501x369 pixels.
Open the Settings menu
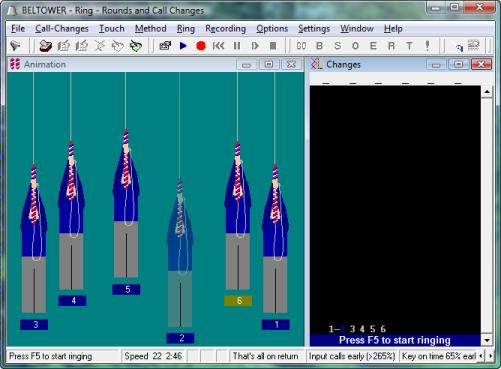[314, 29]
